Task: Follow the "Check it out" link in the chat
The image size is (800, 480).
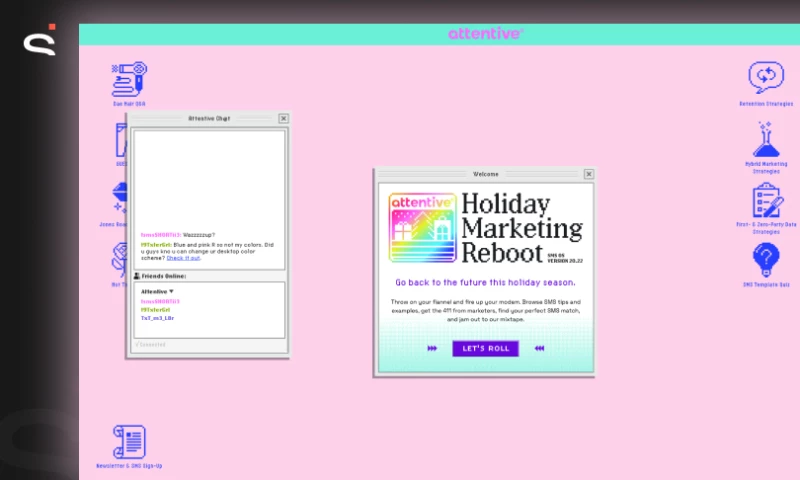Action: pos(183,258)
